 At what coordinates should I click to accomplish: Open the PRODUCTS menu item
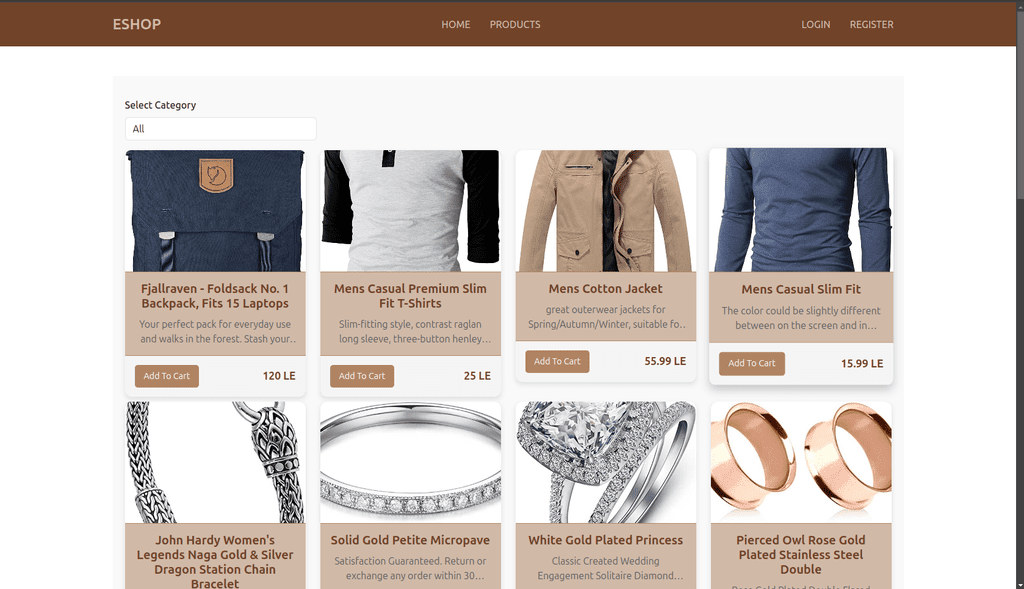pyautogui.click(x=515, y=24)
